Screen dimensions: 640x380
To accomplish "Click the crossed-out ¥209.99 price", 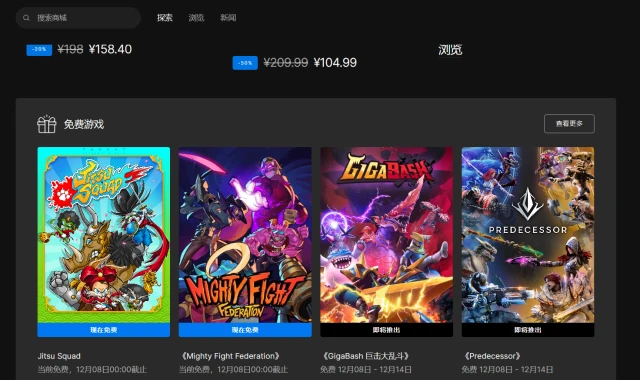I will tap(286, 63).
